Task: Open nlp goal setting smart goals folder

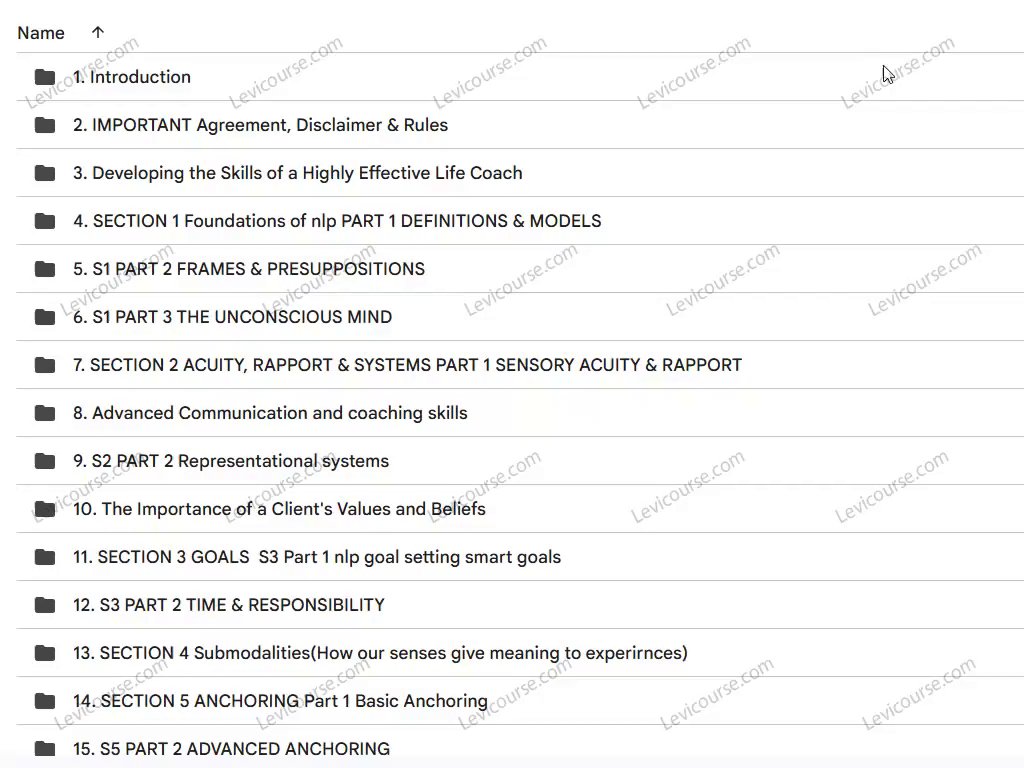Action: tap(317, 557)
